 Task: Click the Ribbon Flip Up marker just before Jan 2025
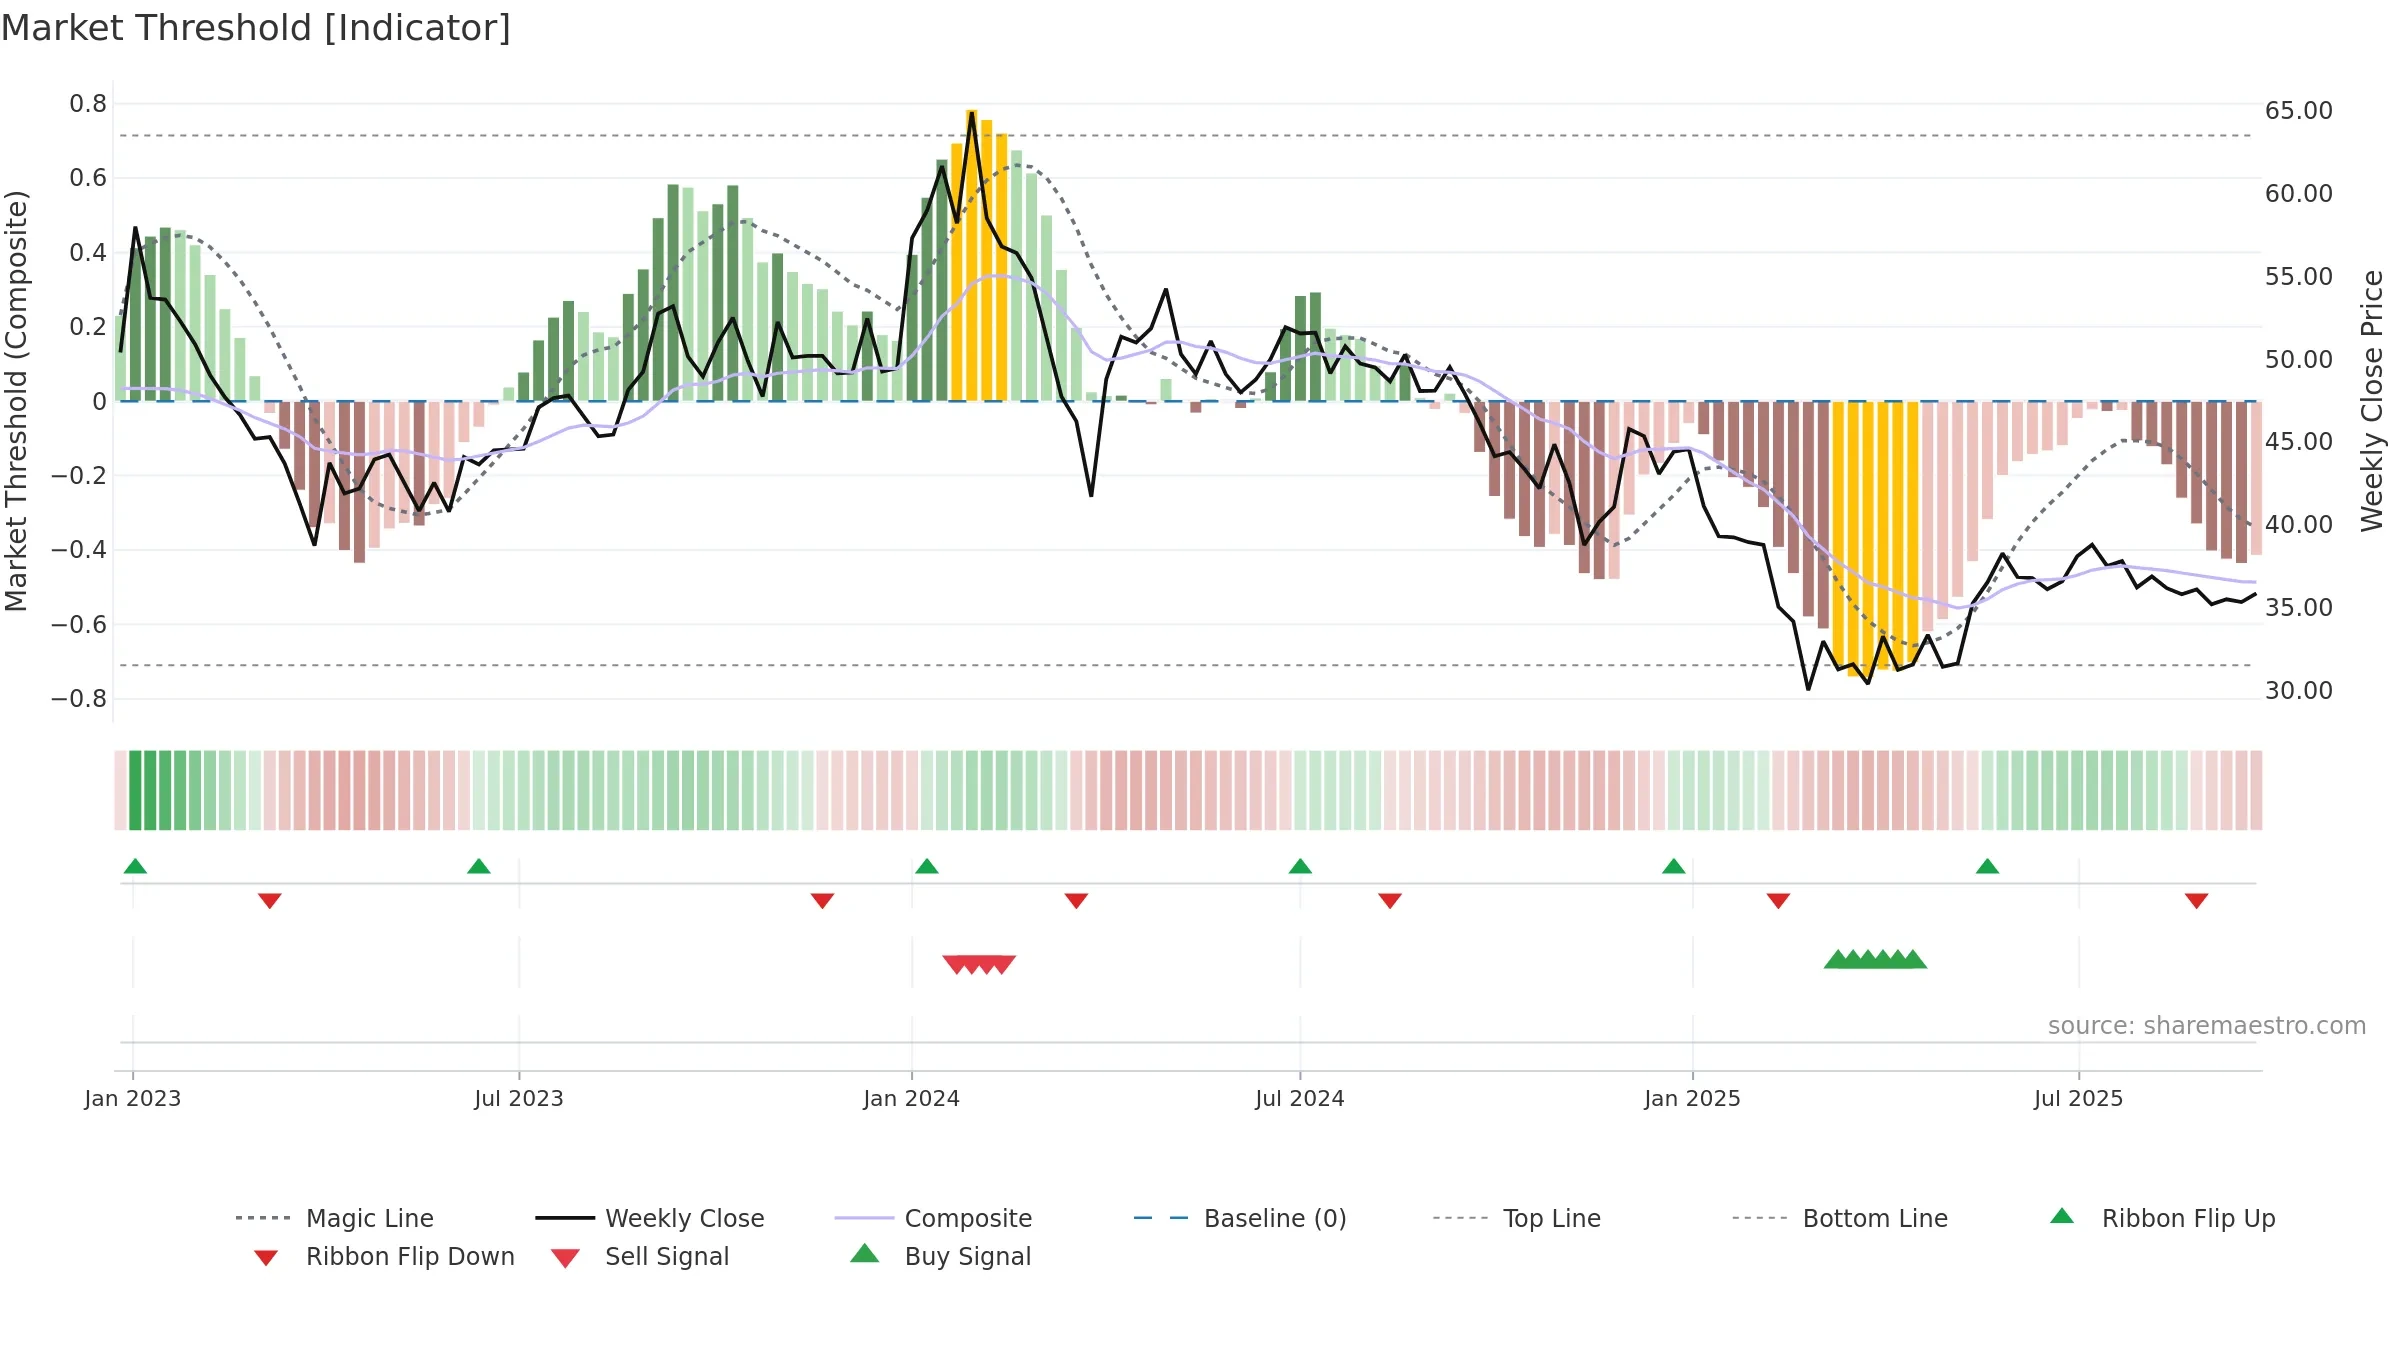pyautogui.click(x=1674, y=866)
